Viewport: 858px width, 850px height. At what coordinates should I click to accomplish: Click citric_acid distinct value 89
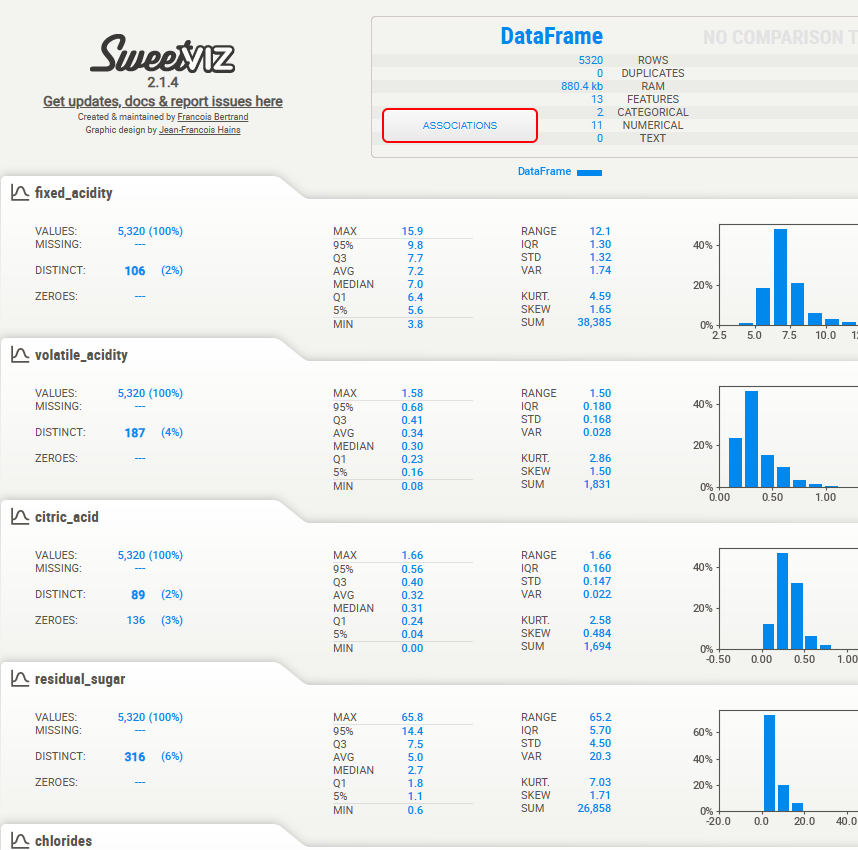pyautogui.click(x=138, y=595)
